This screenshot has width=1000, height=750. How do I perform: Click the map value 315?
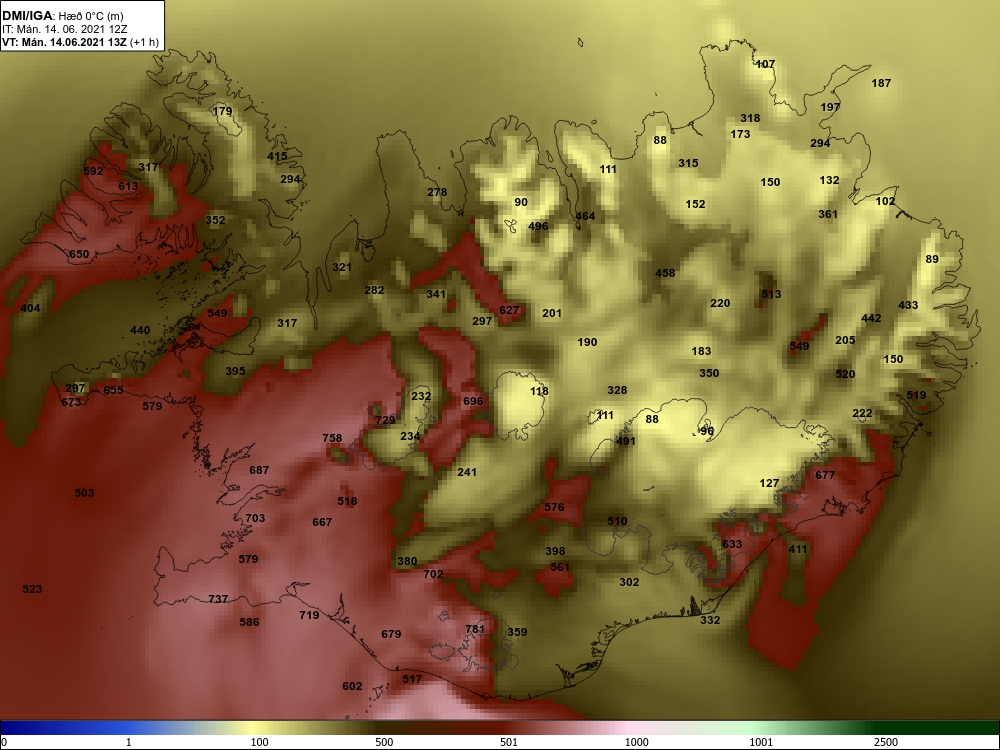click(688, 163)
